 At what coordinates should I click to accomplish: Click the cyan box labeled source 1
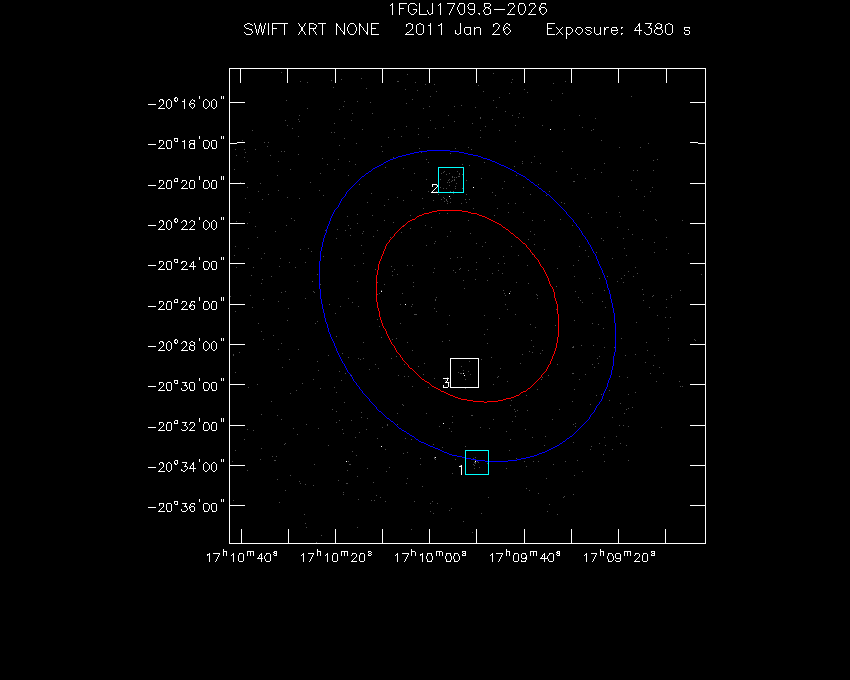(x=477, y=463)
